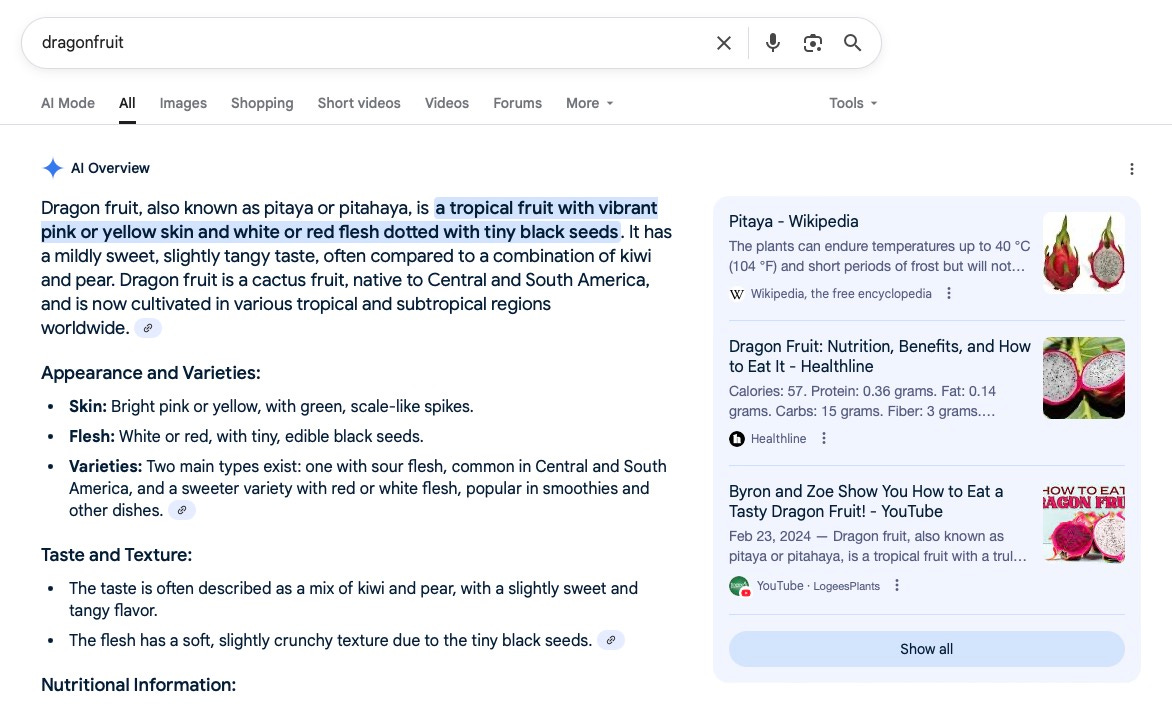1172x710 pixels.
Task: Switch to the Videos tab
Action: click(x=446, y=103)
